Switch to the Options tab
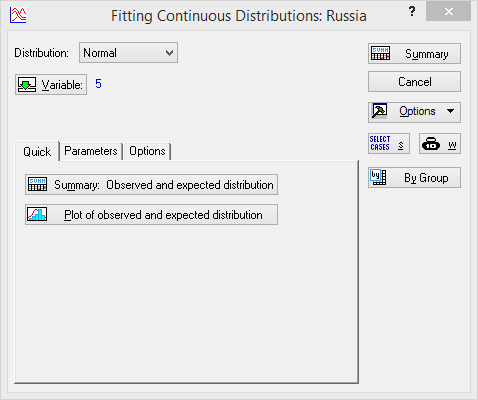478x400 pixels. pos(147,151)
